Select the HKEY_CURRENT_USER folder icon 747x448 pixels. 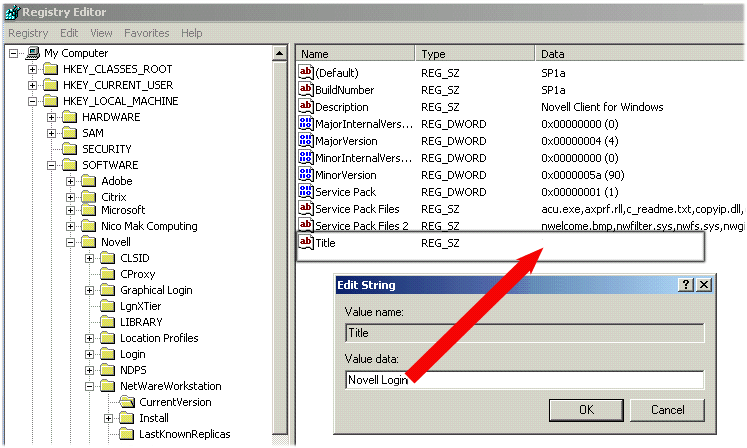[50, 85]
